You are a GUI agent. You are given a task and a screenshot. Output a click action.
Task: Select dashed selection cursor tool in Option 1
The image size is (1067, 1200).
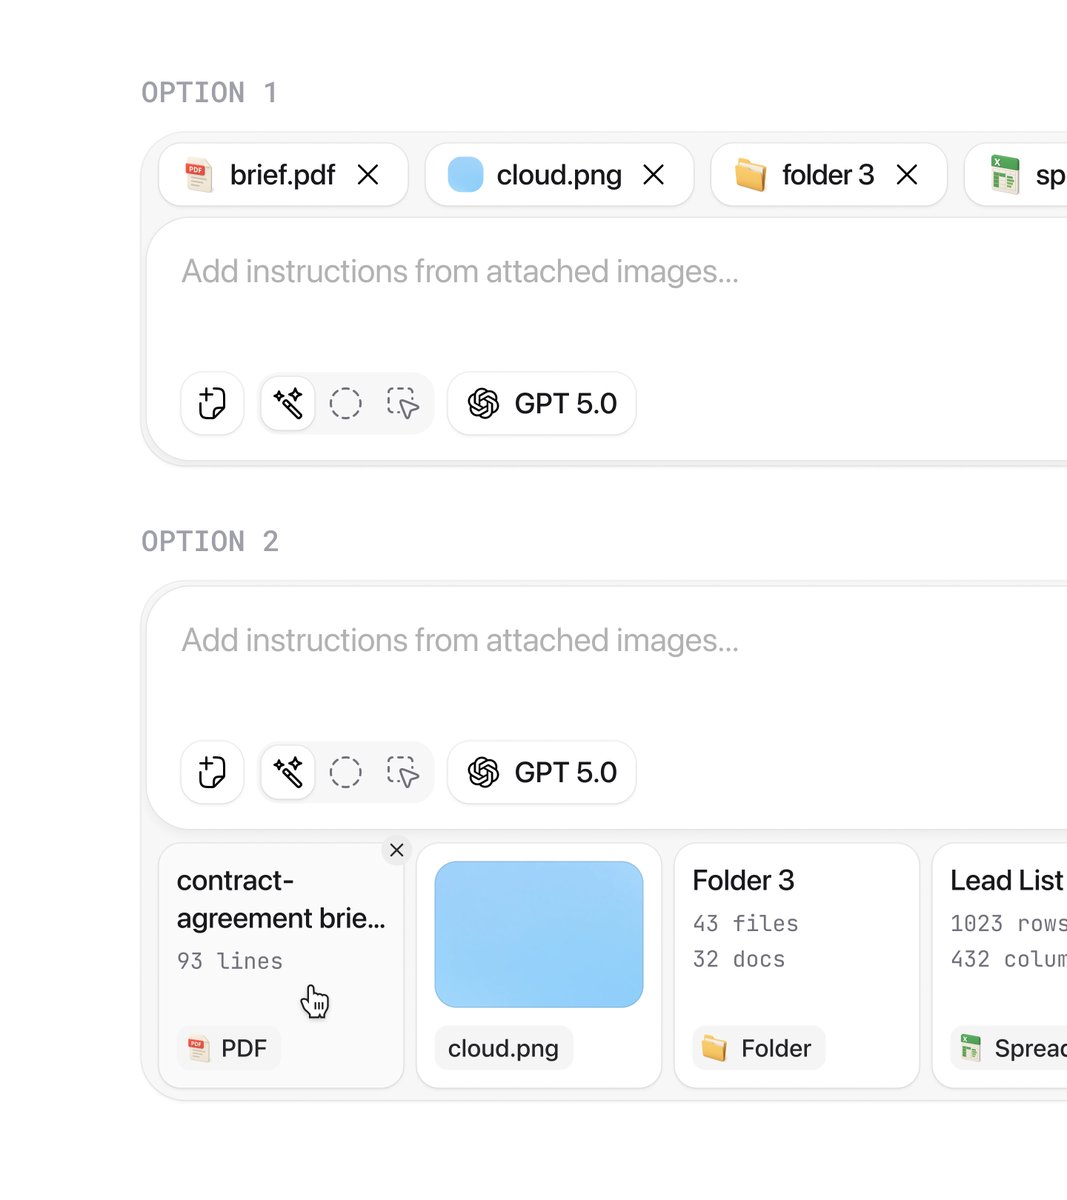[x=403, y=404]
